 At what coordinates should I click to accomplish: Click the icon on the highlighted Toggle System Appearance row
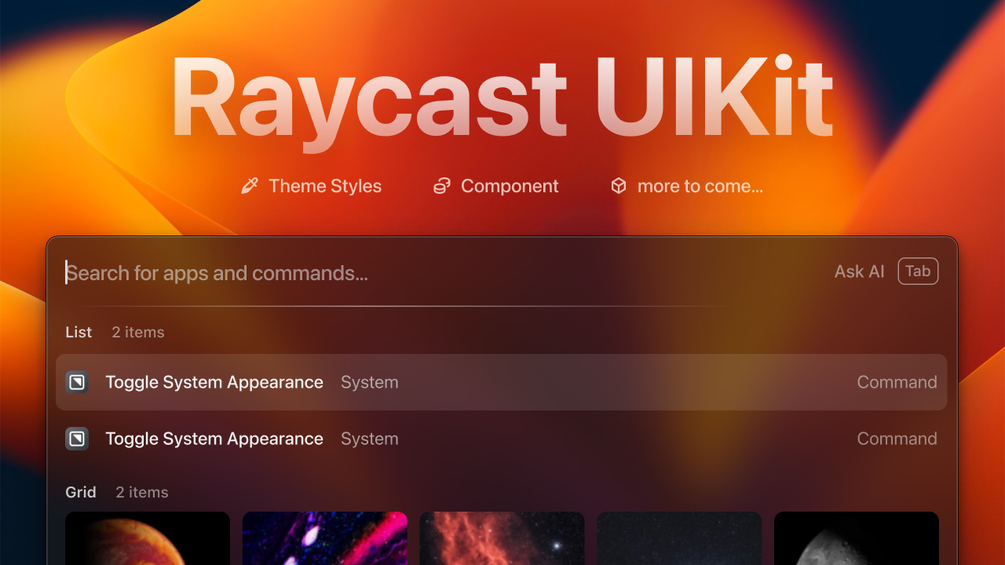[x=77, y=382]
